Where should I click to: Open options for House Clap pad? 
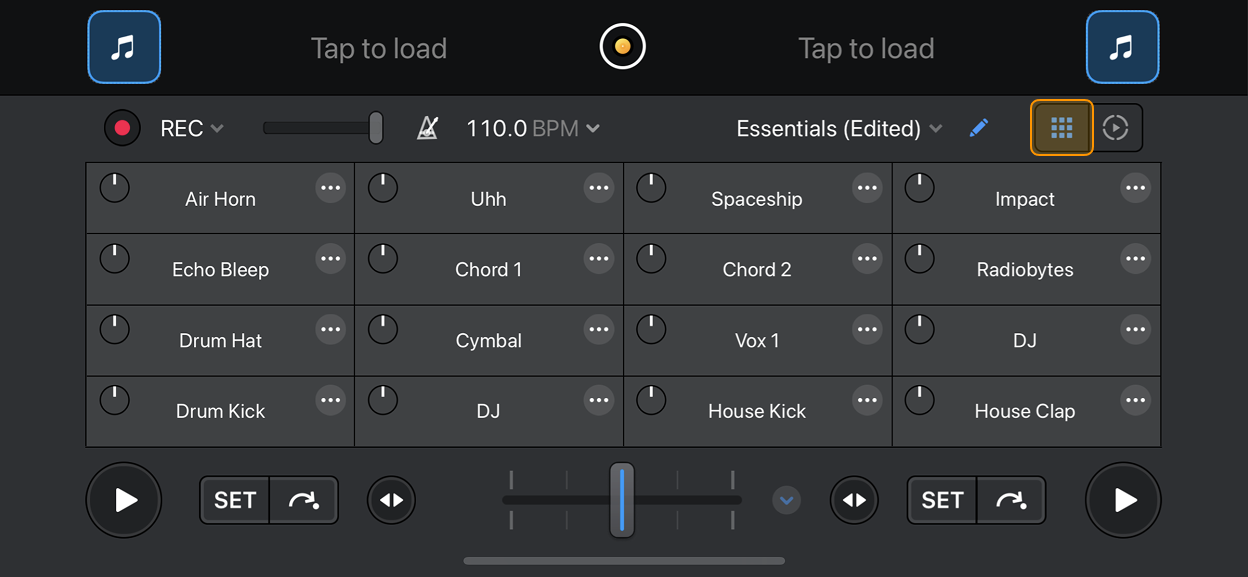coord(1135,401)
